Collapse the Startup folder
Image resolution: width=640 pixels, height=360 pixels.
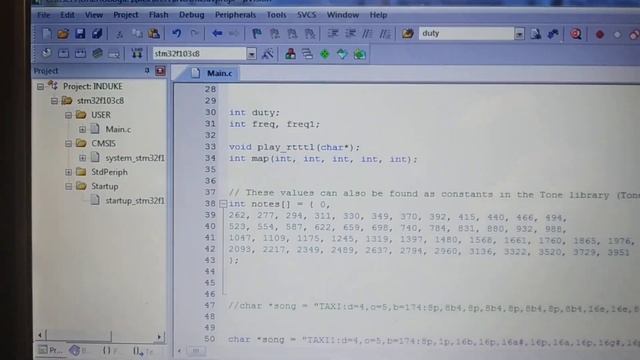(69, 187)
